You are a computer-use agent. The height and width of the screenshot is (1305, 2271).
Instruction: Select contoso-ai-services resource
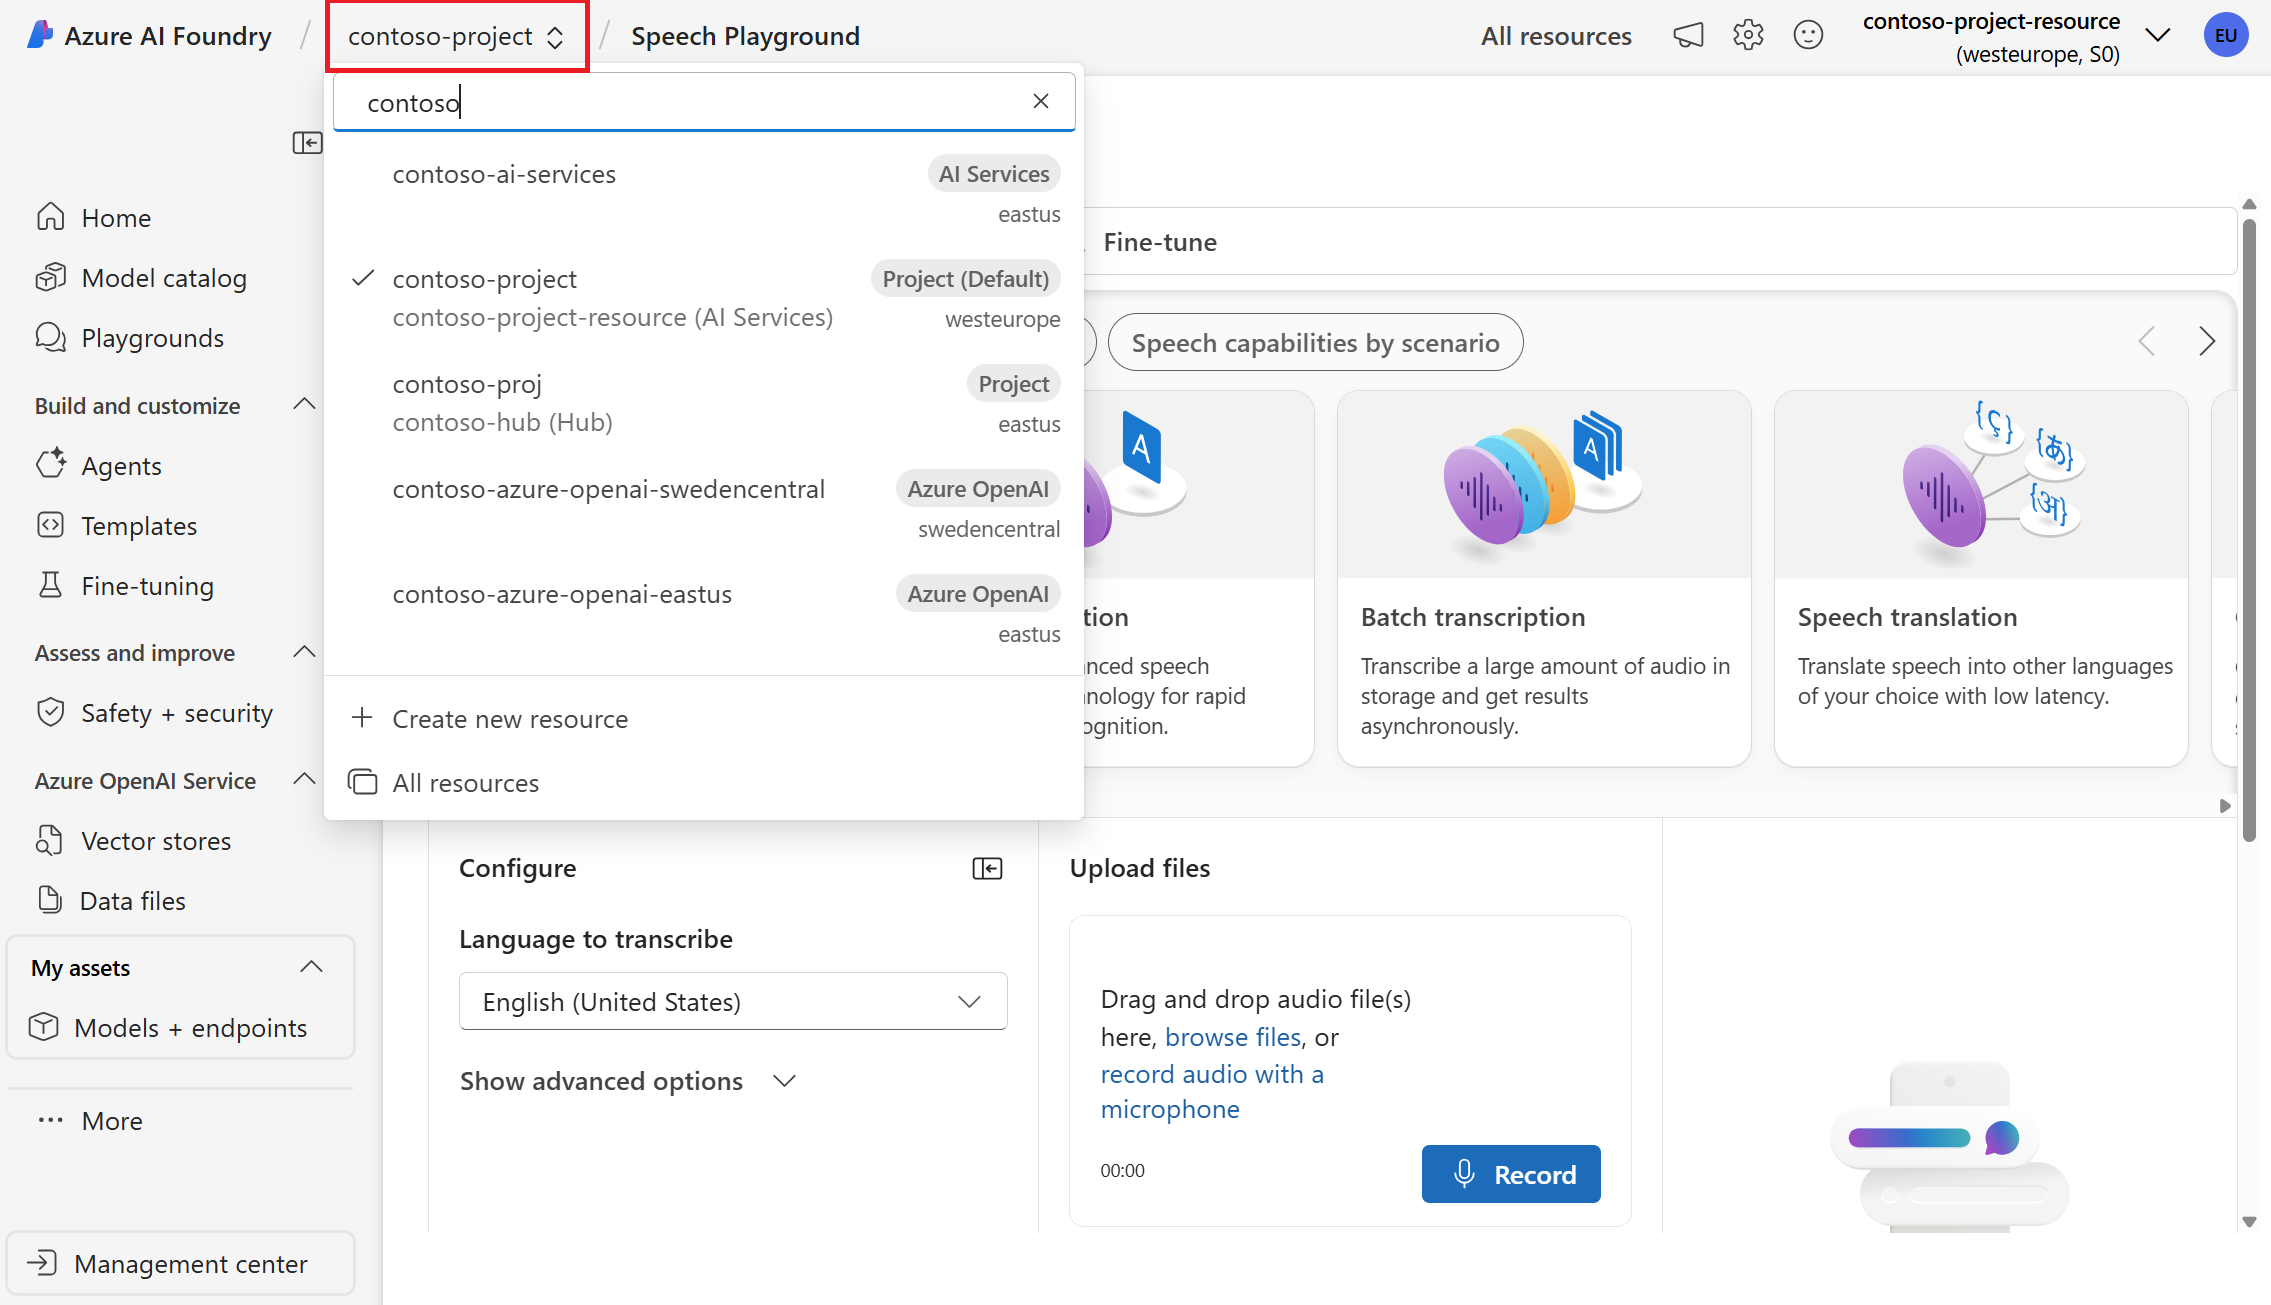click(704, 193)
